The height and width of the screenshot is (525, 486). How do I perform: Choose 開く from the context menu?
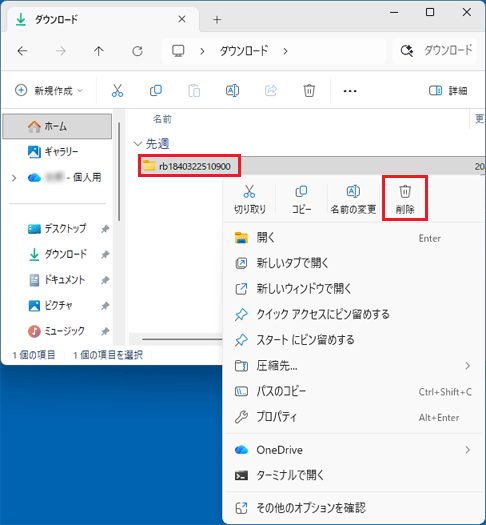[x=354, y=238]
